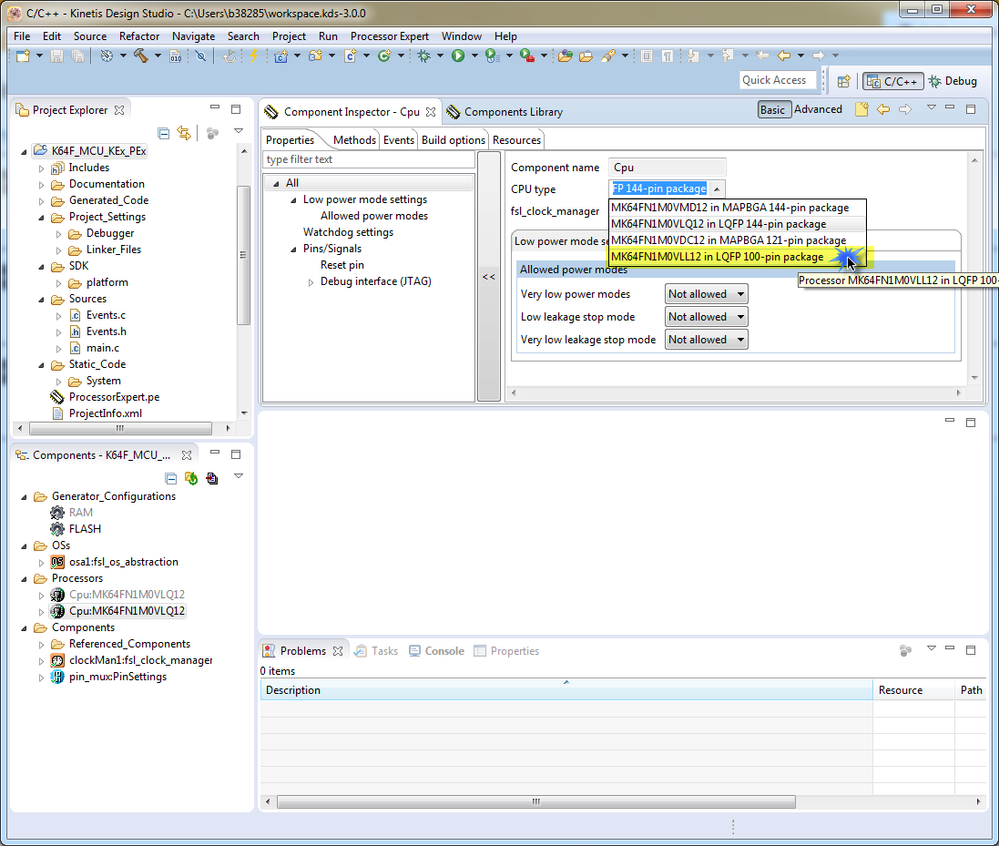This screenshot has width=999, height=846.
Task: Select MK64FN1M0VLL12 LQFP 100-pin package option
Action: pos(737,257)
